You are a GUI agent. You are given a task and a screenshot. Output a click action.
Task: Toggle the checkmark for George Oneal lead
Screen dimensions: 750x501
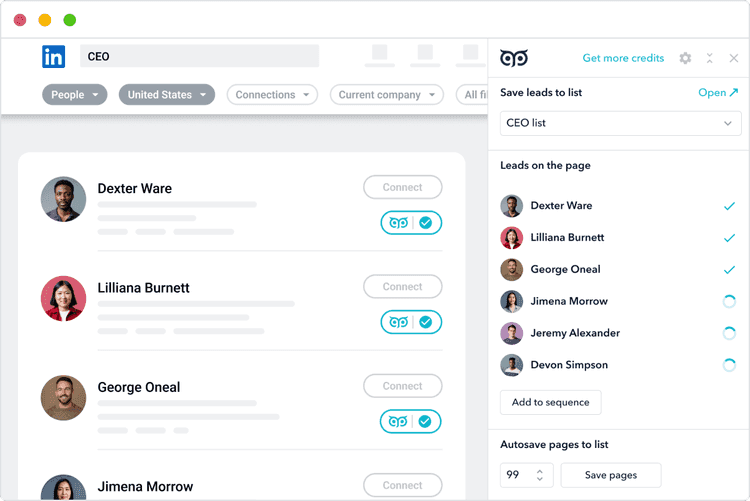729,270
